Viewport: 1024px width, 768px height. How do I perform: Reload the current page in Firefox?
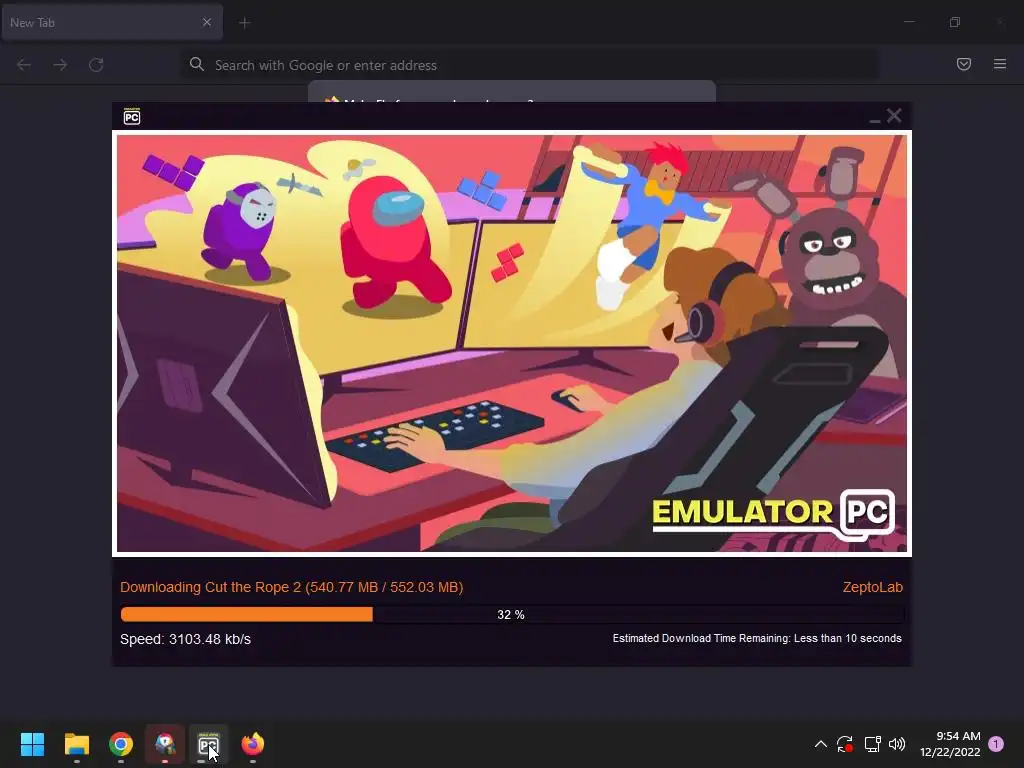point(96,65)
